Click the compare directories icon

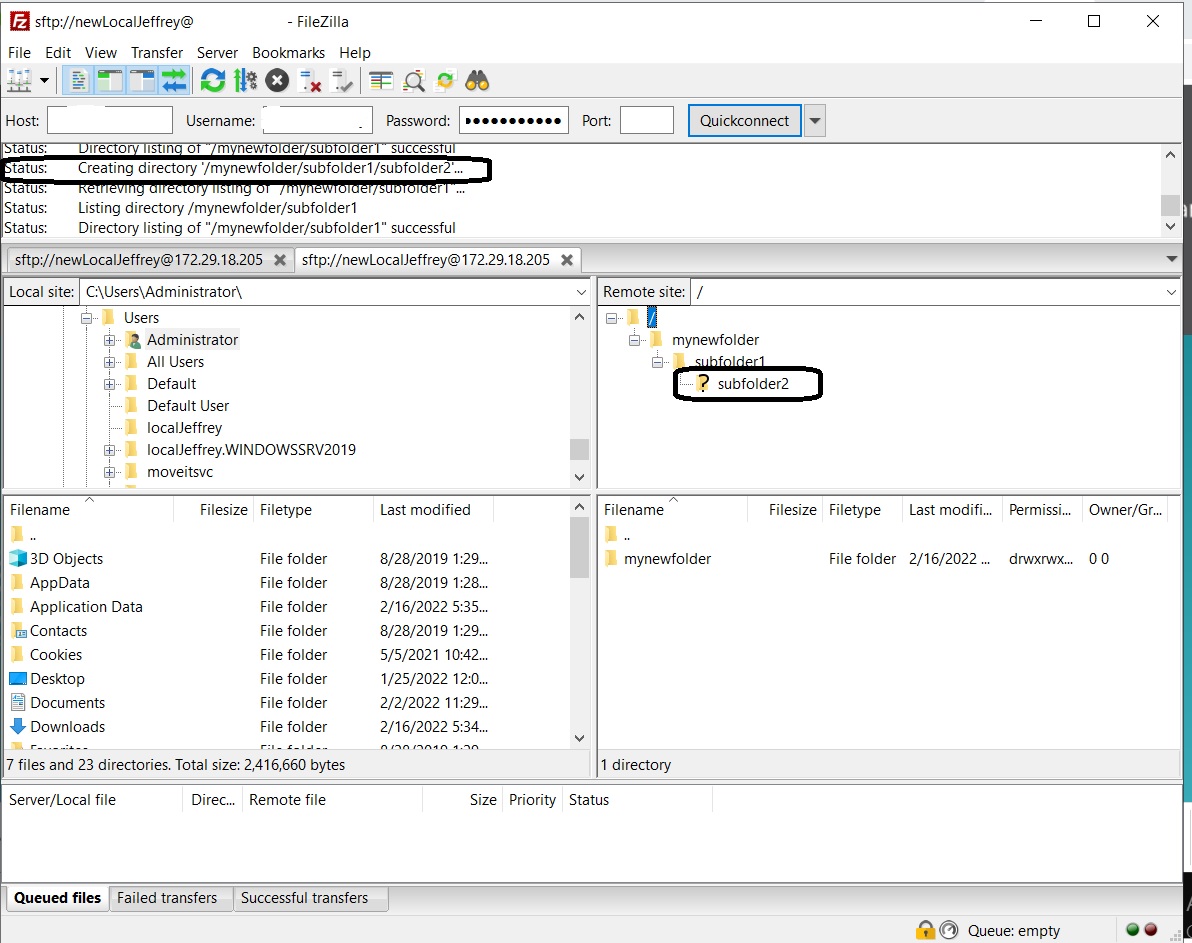(x=414, y=80)
